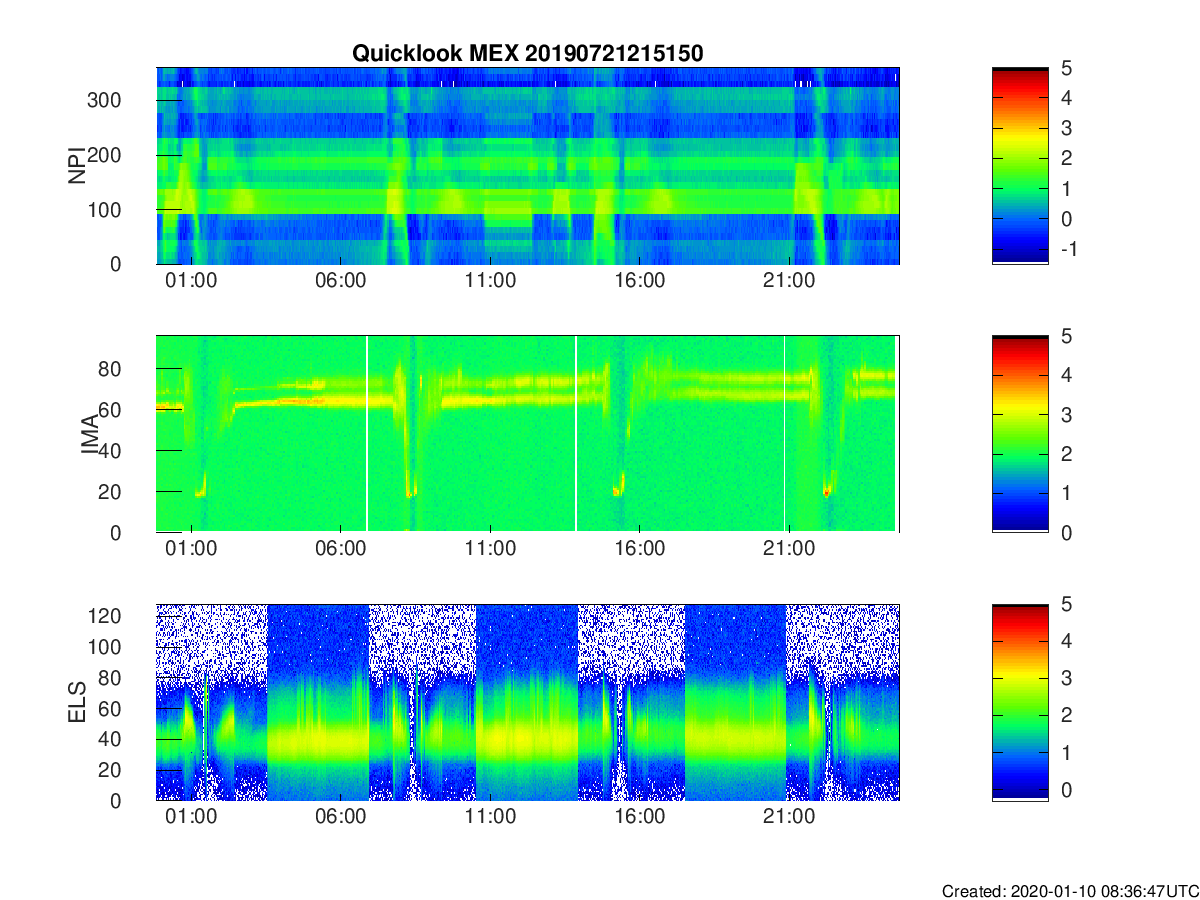Select the IMA y-axis label
1200x900 pixels.
[90, 434]
